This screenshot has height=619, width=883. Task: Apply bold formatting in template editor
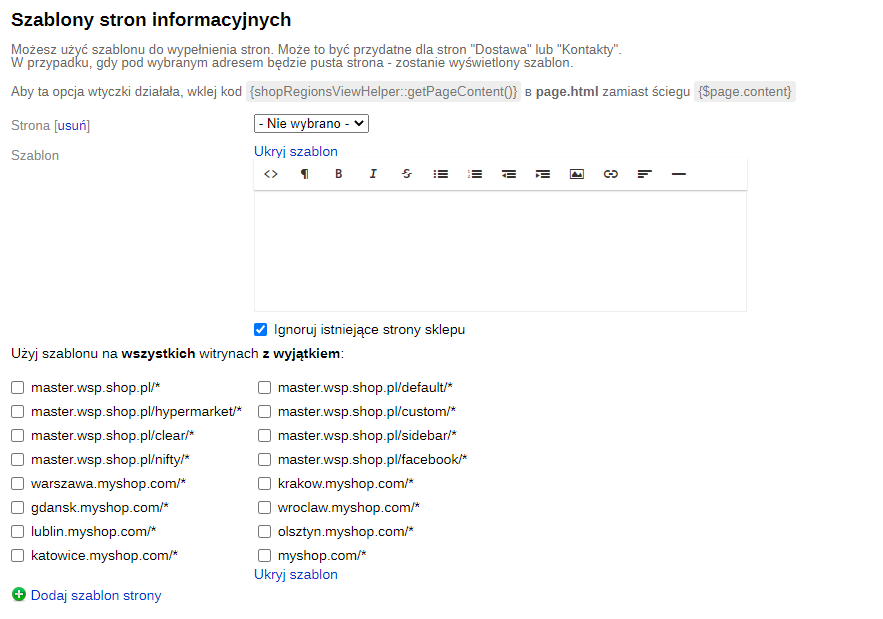click(x=339, y=174)
